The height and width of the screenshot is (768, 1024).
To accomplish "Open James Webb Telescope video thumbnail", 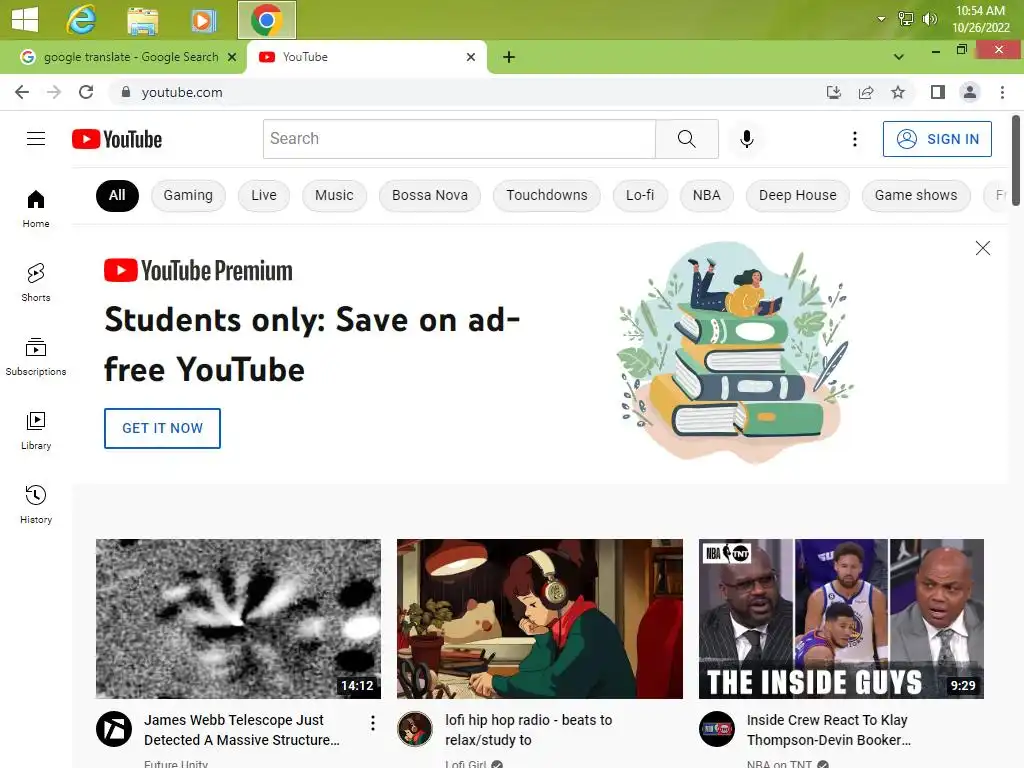I will click(238, 618).
